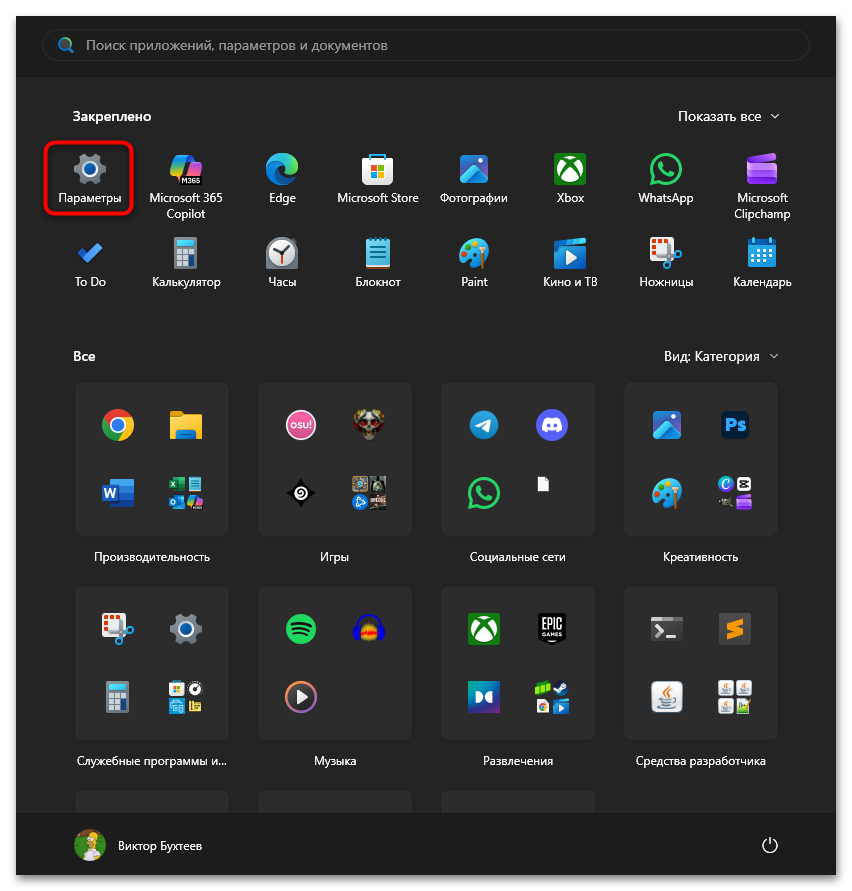Image resolution: width=852 pixels, height=891 pixels.
Task: Click the Развлечения category label
Action: [518, 761]
